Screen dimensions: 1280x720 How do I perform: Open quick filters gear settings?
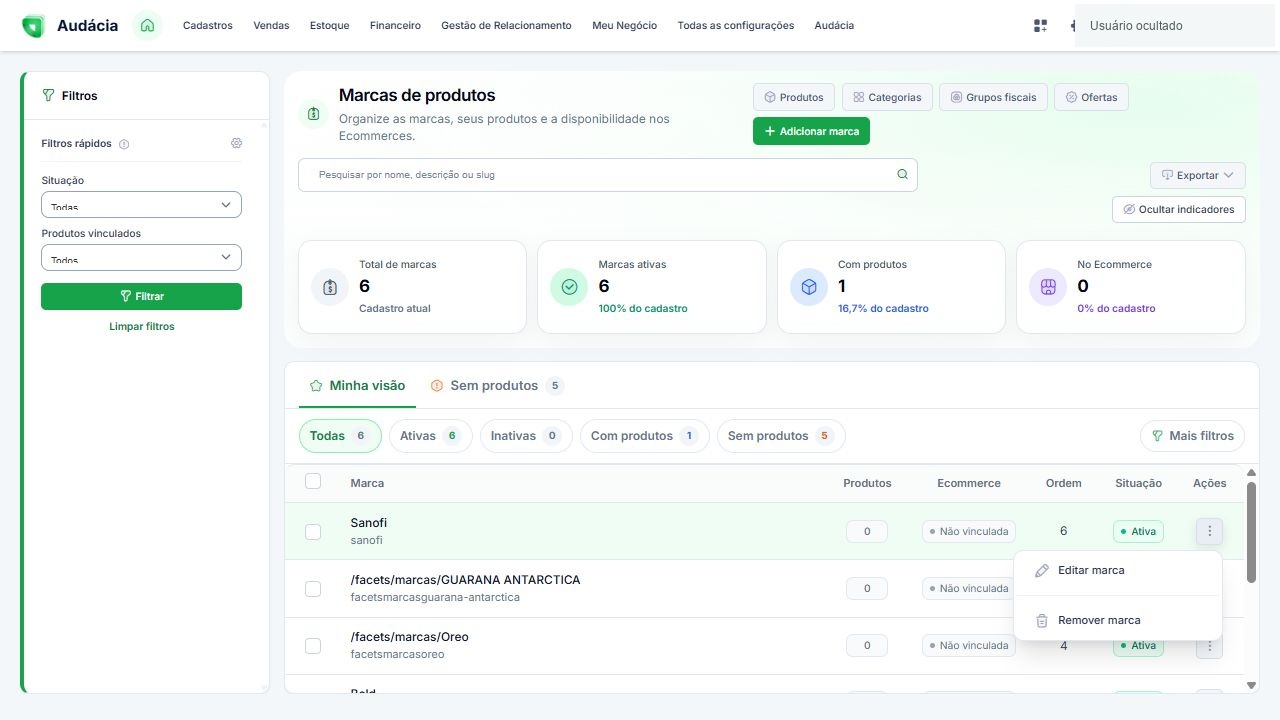236,143
